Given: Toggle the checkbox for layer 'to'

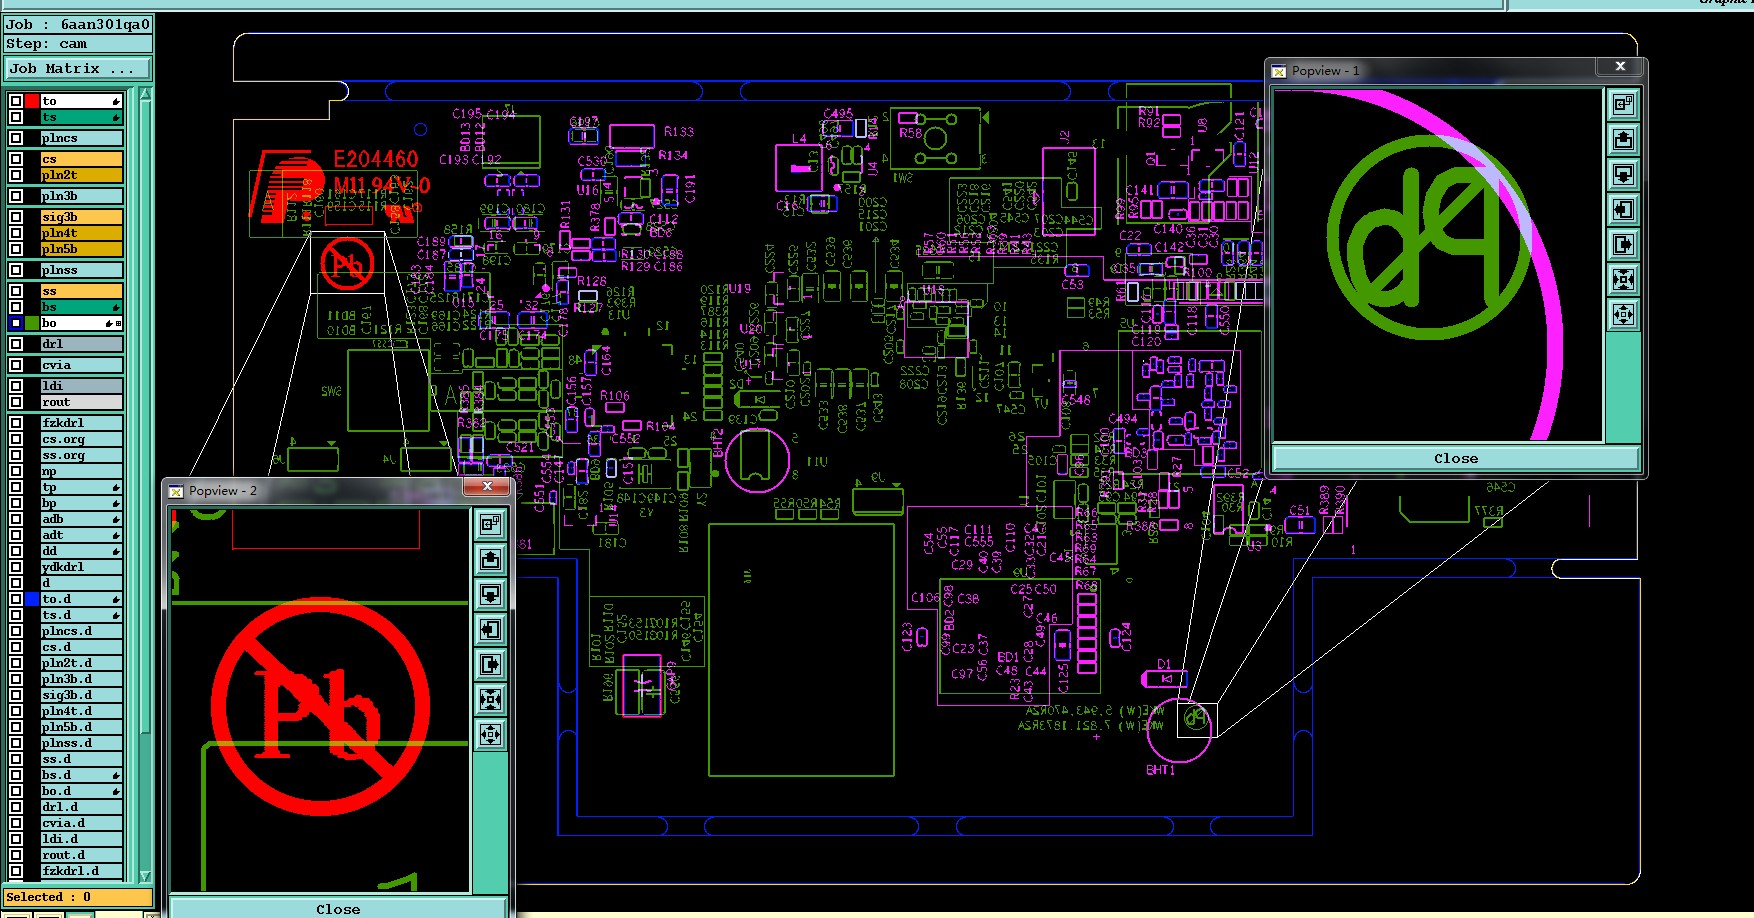Looking at the screenshot, I should (16, 101).
